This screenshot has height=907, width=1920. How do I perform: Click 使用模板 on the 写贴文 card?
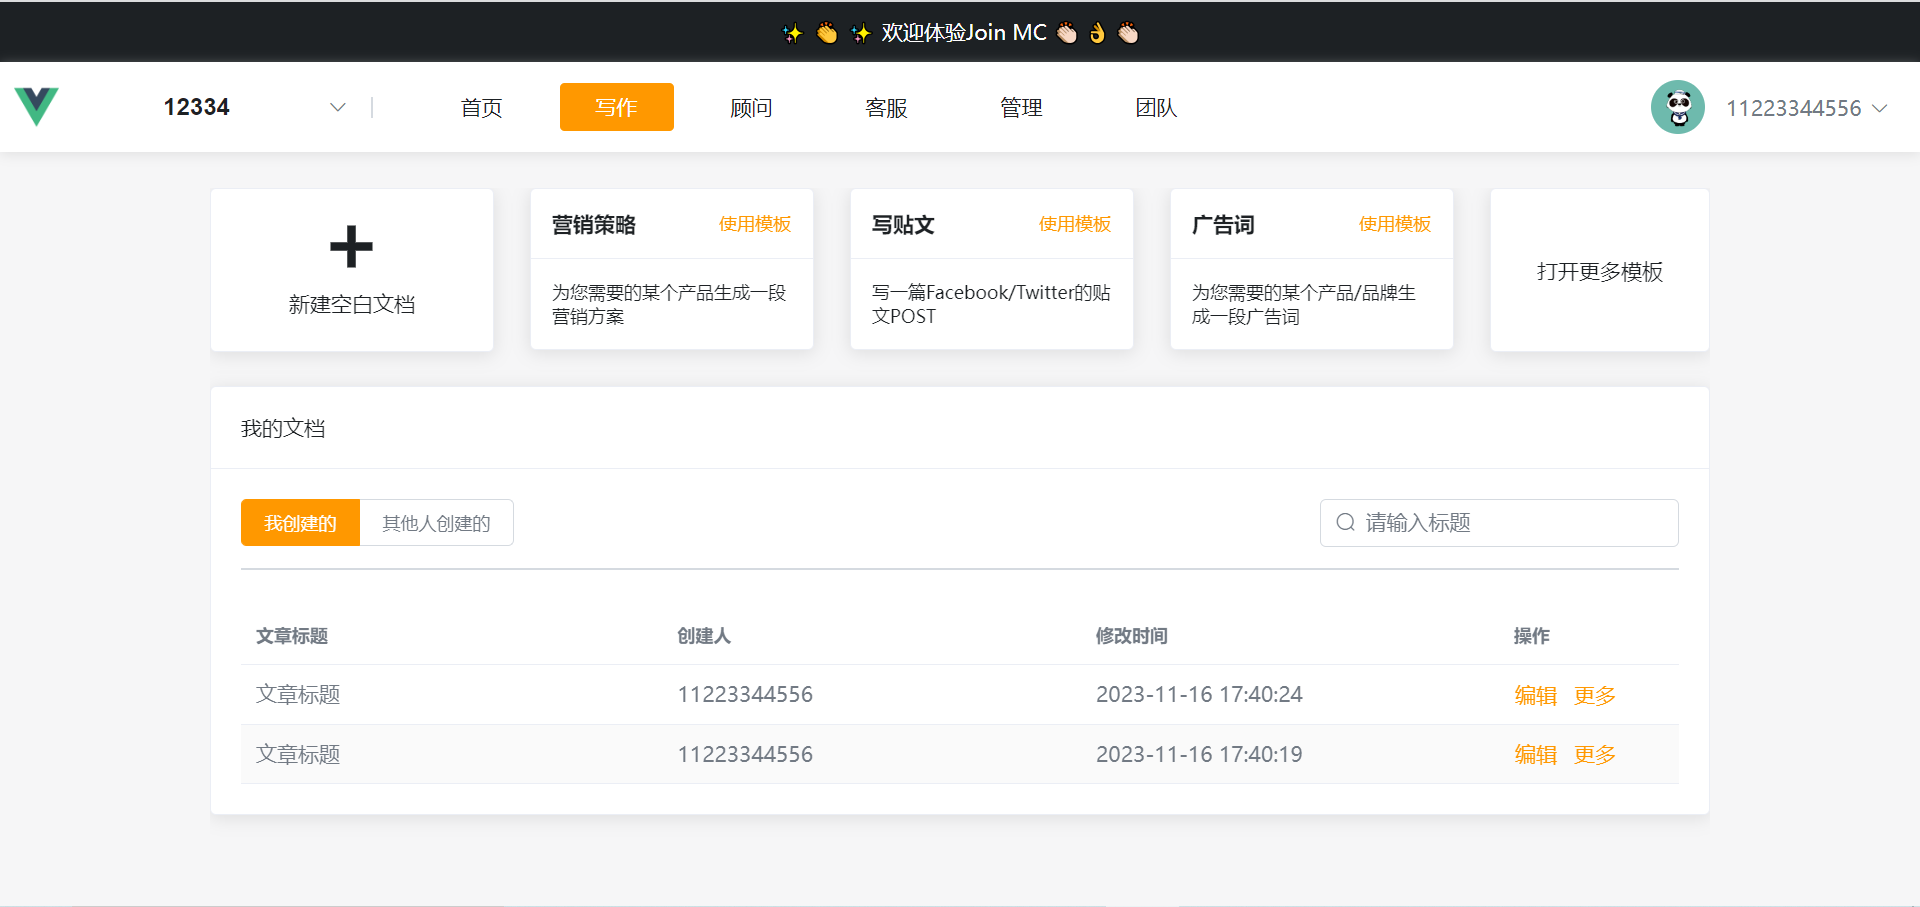1074,224
